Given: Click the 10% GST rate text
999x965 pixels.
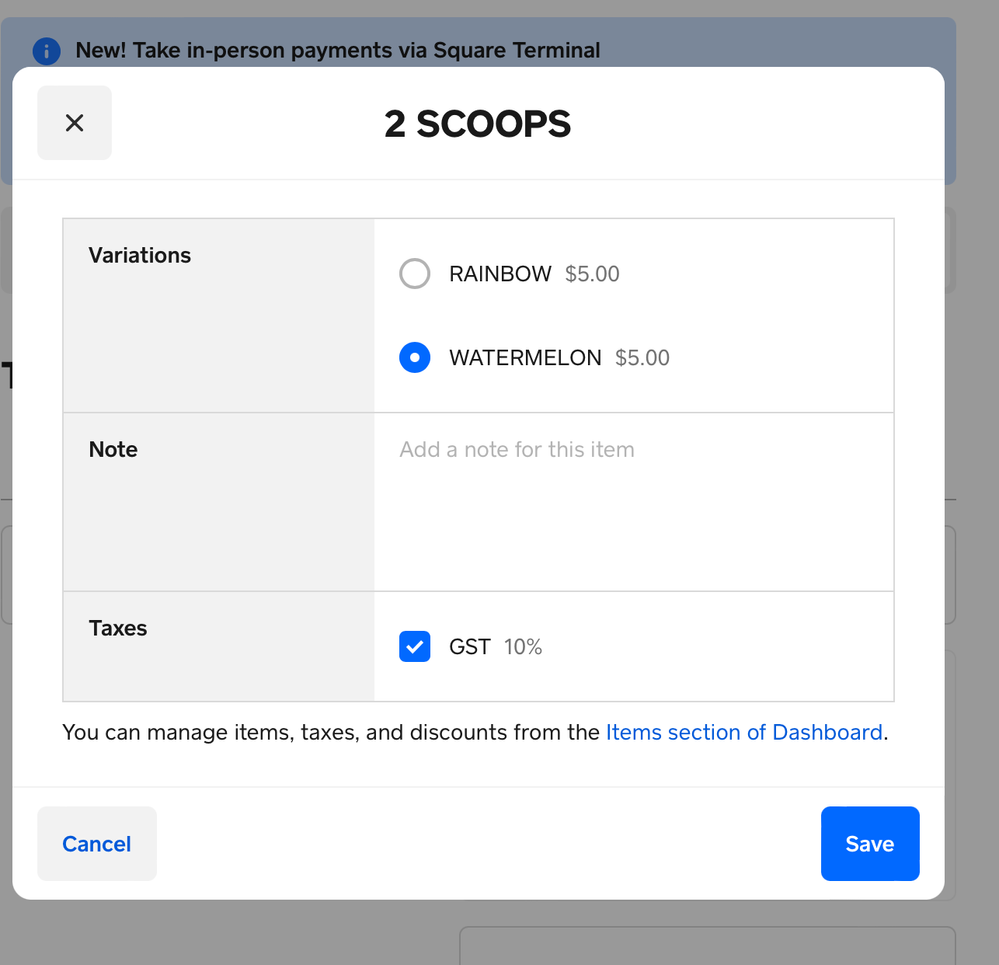Looking at the screenshot, I should (x=523, y=647).
